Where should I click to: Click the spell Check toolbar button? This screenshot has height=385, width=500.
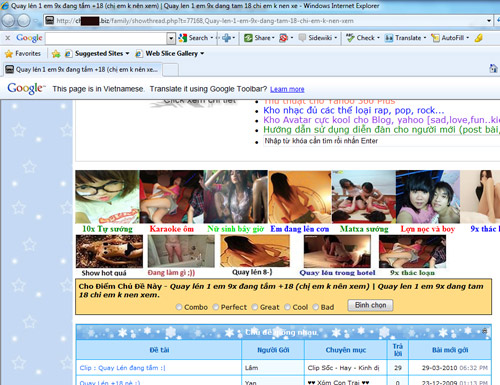coord(360,38)
